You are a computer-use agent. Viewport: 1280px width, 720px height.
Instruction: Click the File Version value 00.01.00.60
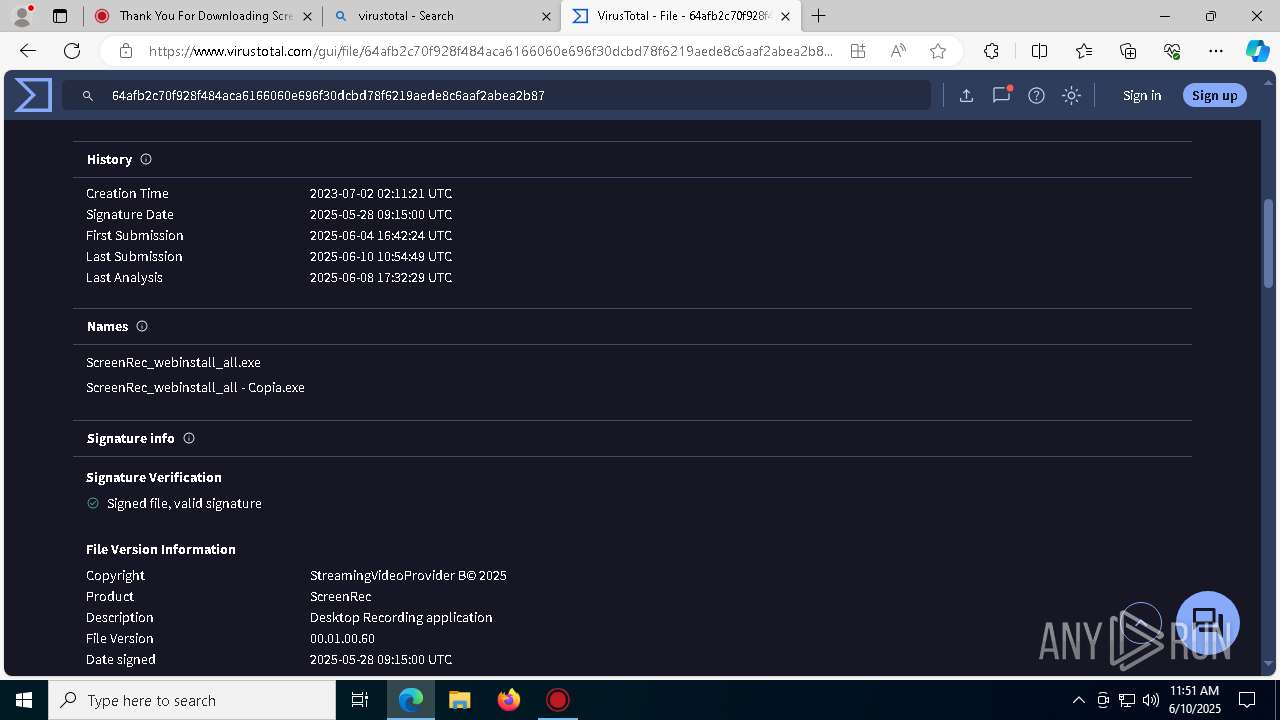[342, 638]
